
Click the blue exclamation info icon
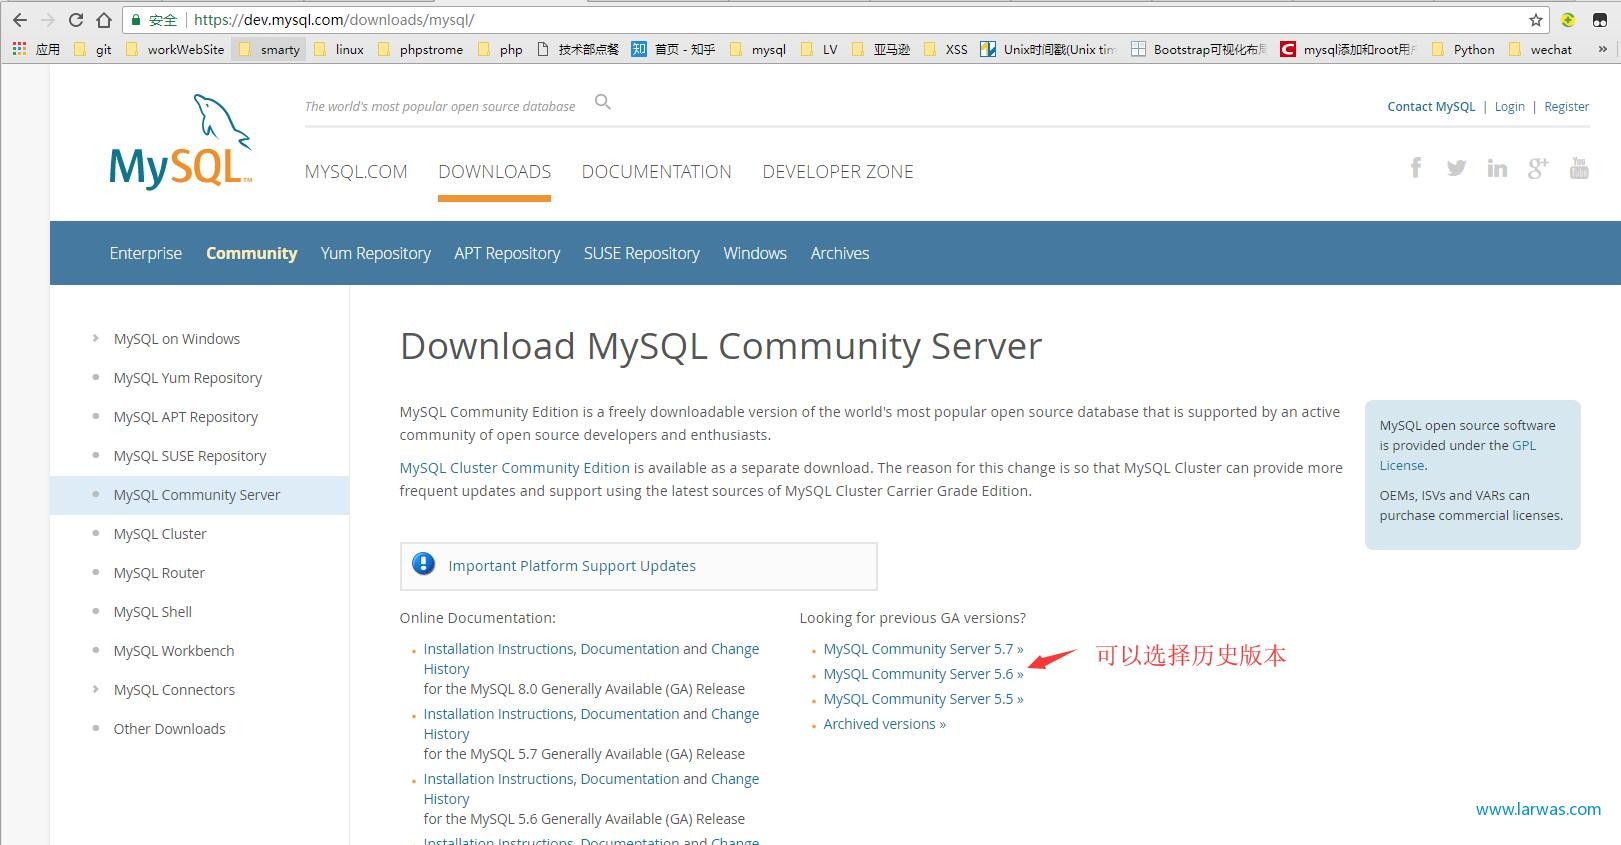point(424,564)
